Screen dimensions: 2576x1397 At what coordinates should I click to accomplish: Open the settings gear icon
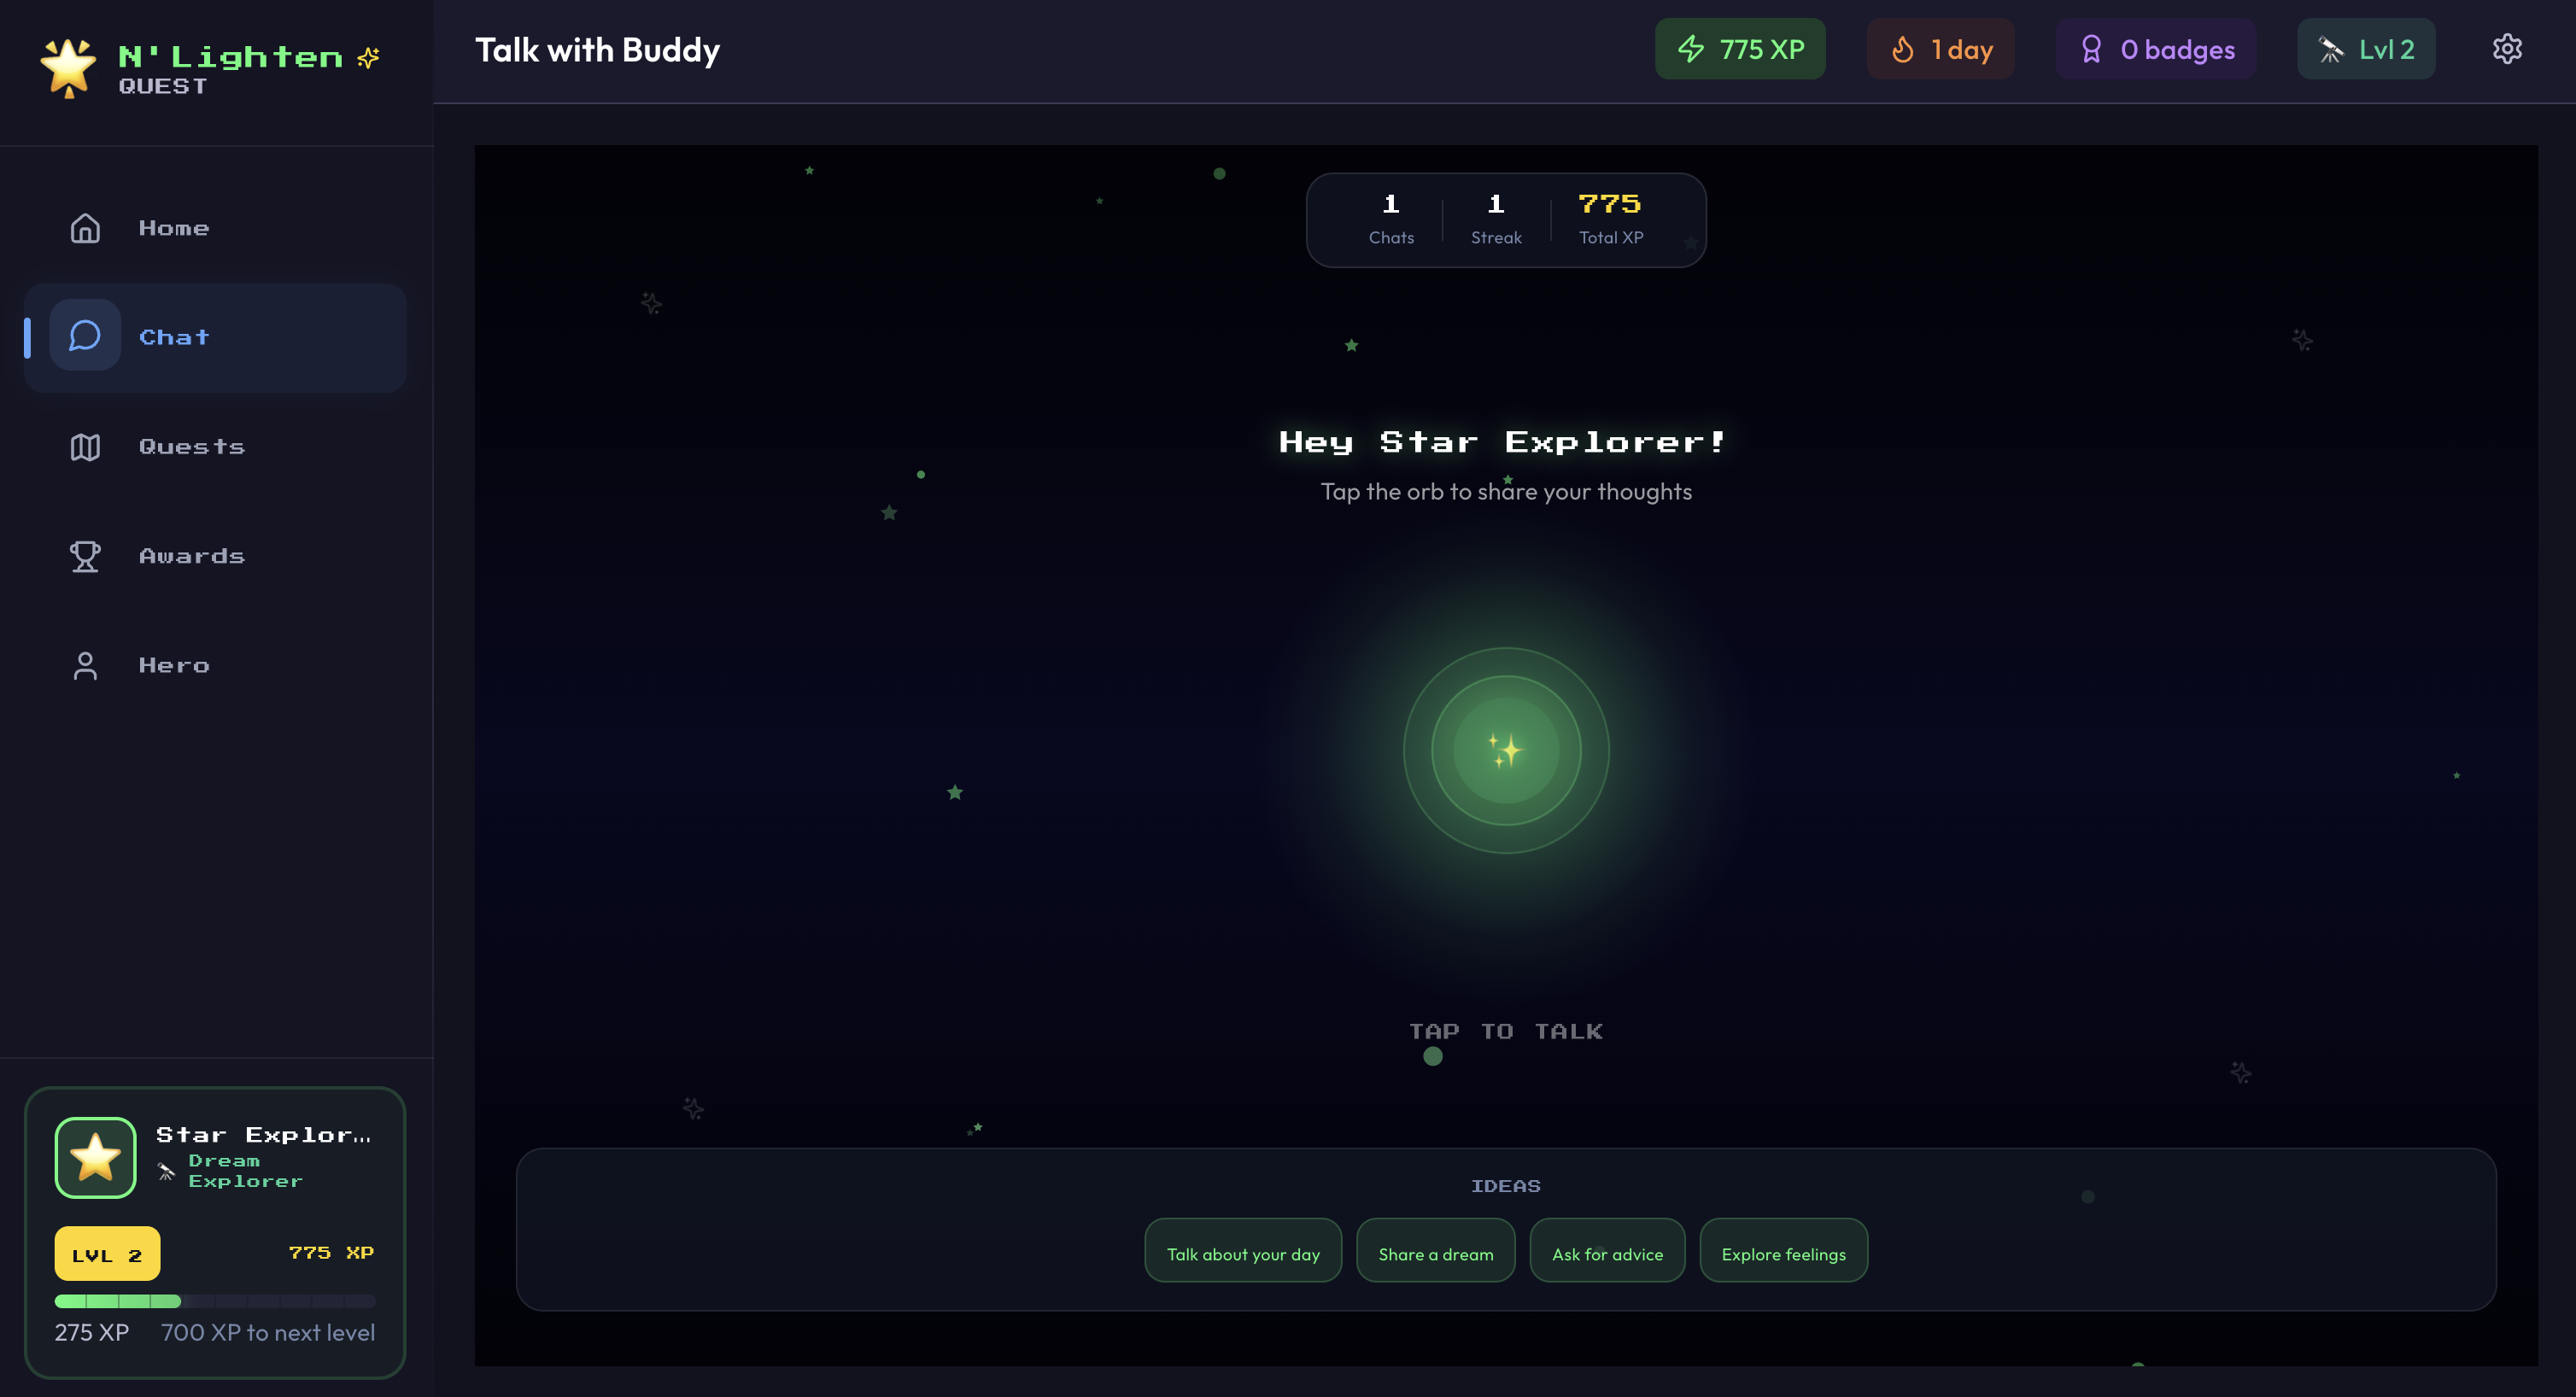[x=2506, y=49]
